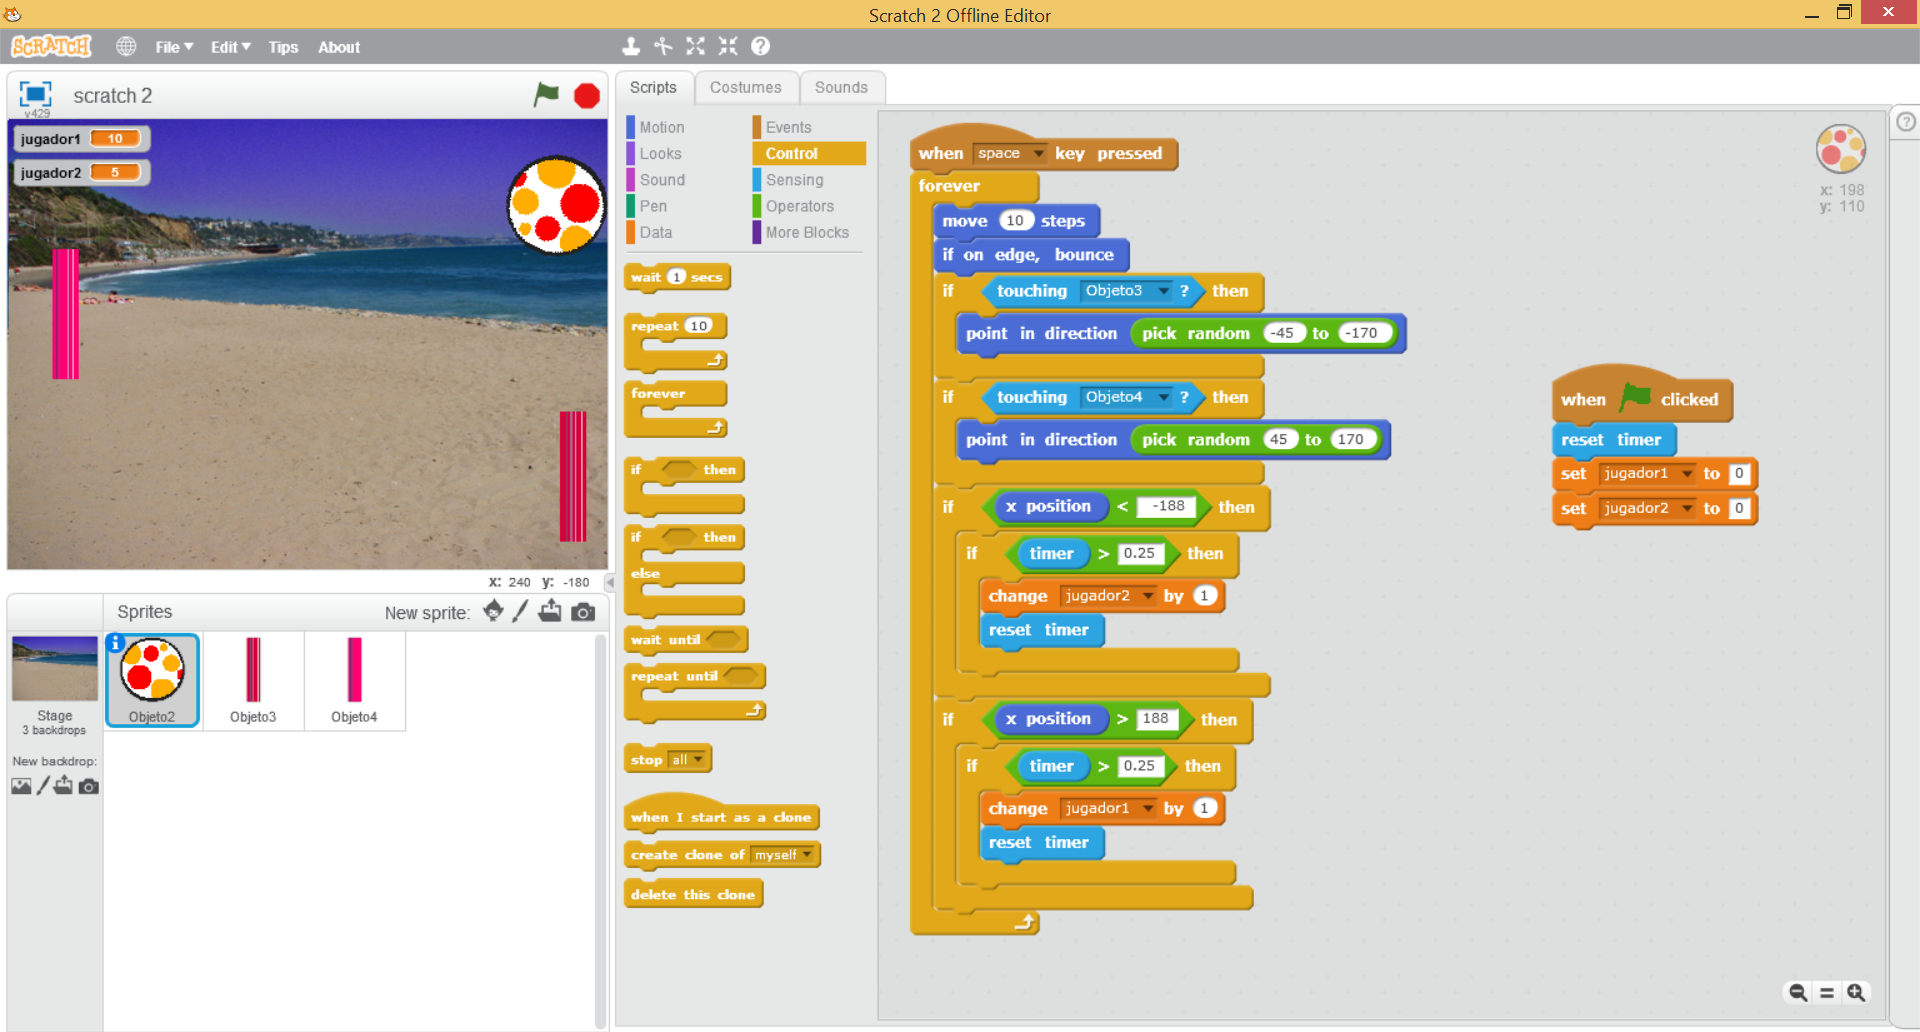The height and width of the screenshot is (1032, 1920).
Task: Click the duplicate stamp tool icon
Action: coord(631,46)
